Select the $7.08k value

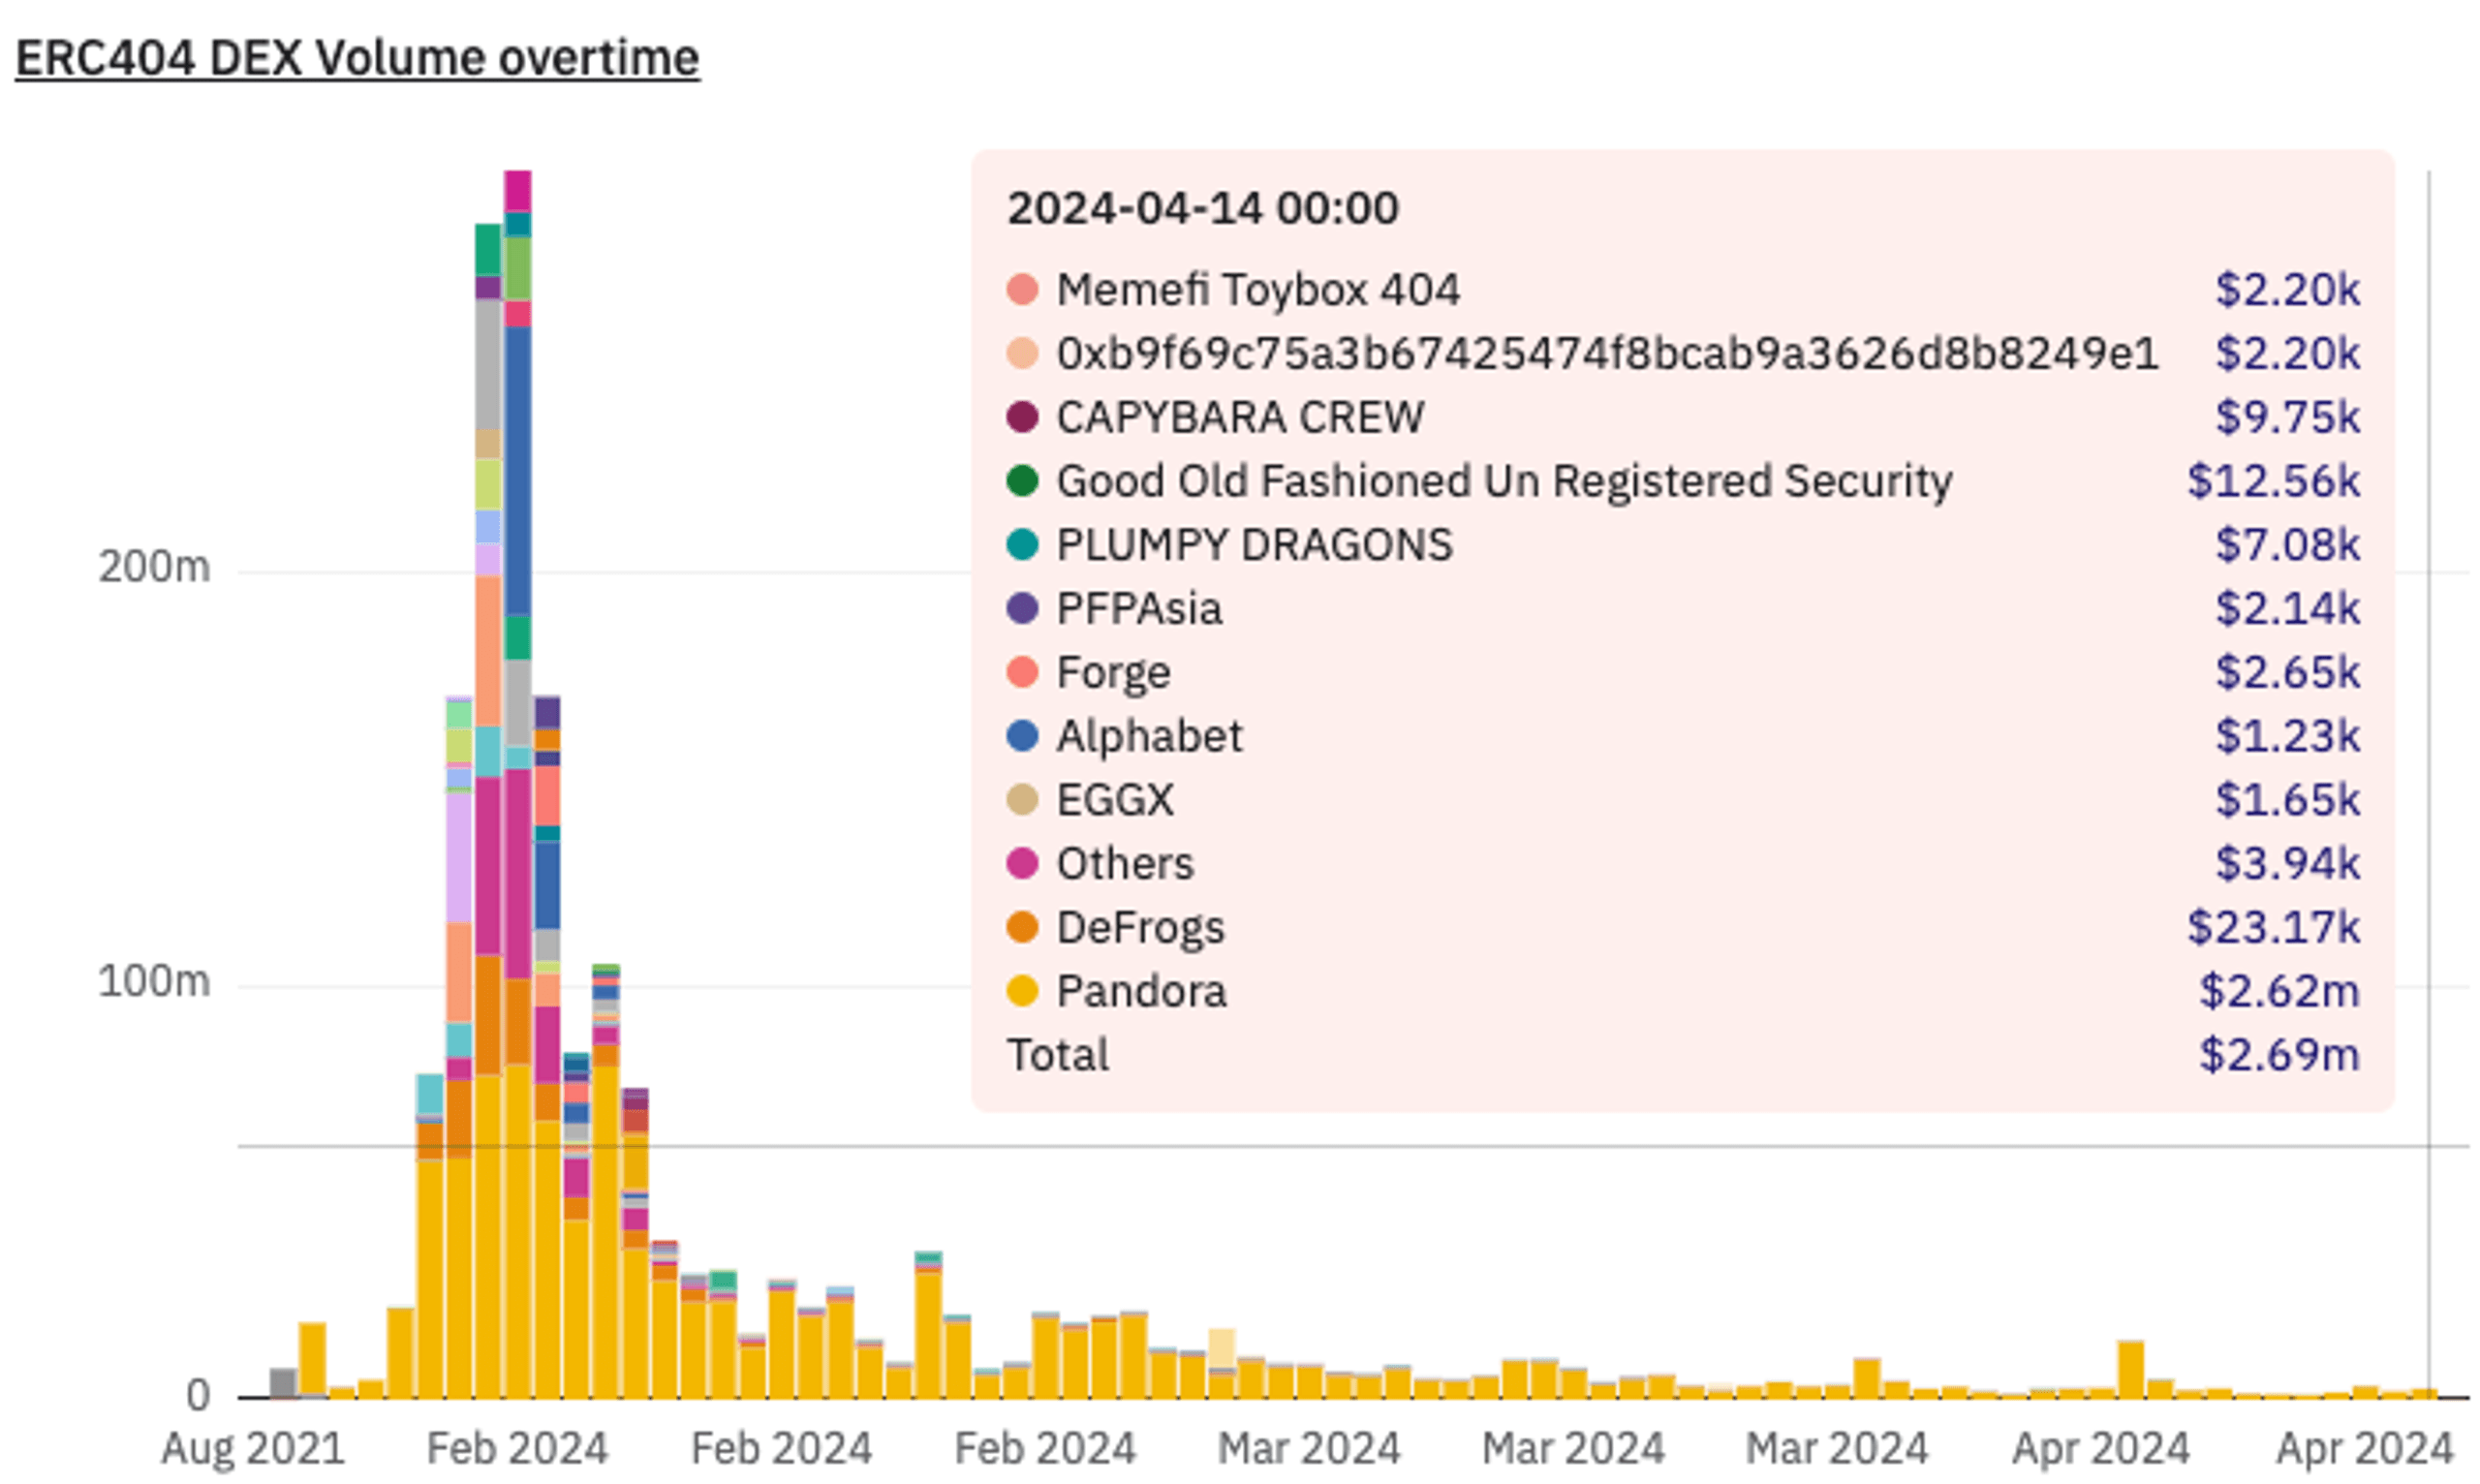pos(2287,545)
